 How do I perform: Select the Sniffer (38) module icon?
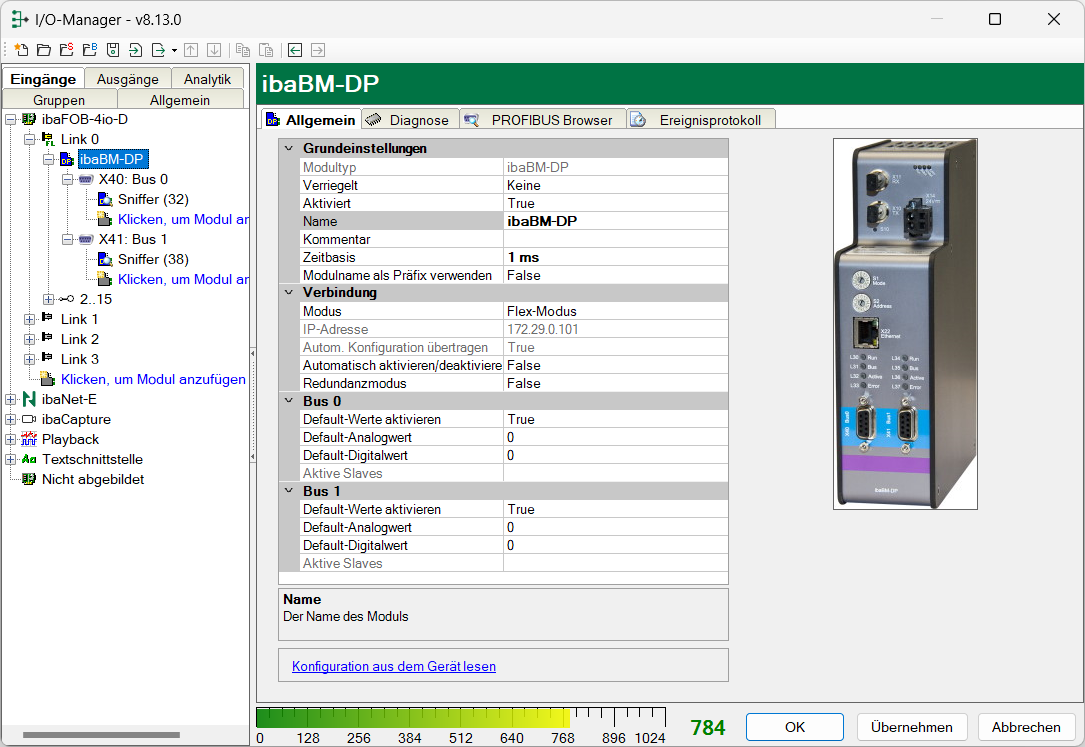[x=105, y=259]
